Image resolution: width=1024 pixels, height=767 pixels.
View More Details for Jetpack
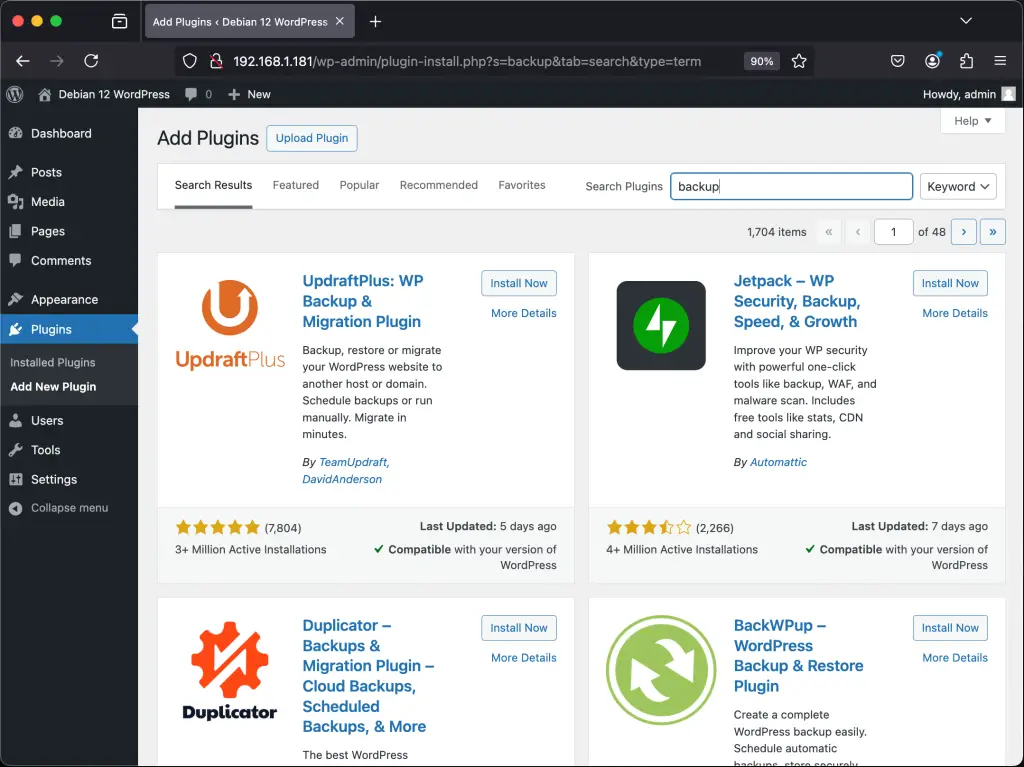954,313
